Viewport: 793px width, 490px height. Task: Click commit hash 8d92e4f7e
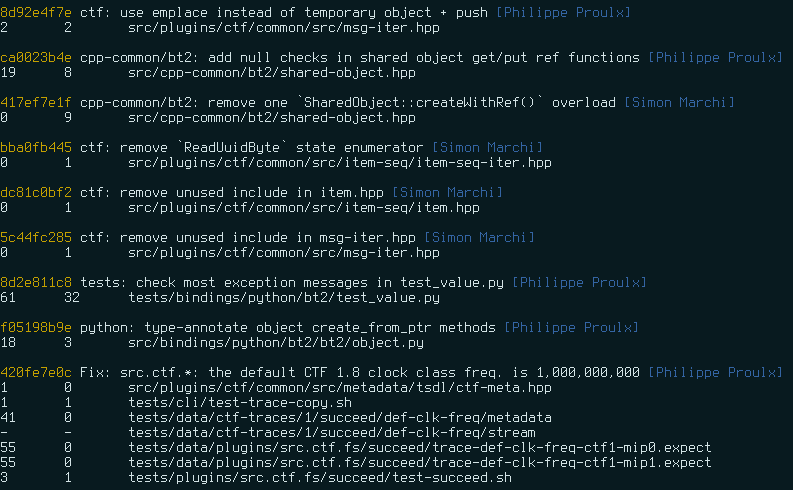coord(36,12)
